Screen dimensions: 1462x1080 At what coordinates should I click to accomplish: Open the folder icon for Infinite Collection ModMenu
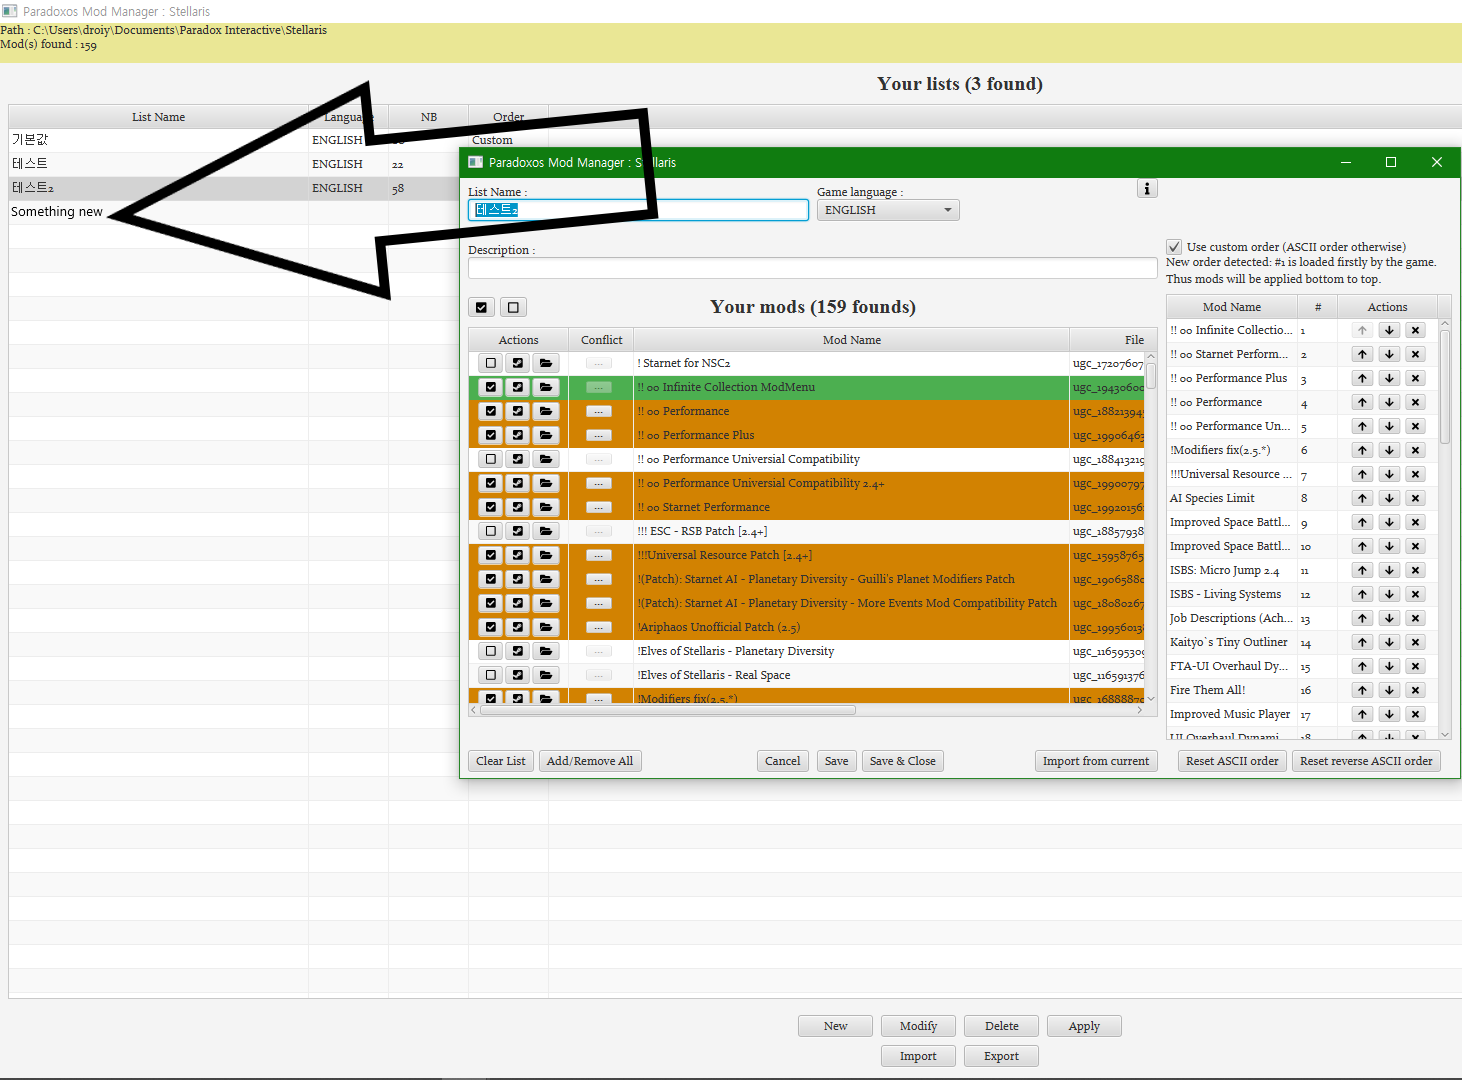546,387
